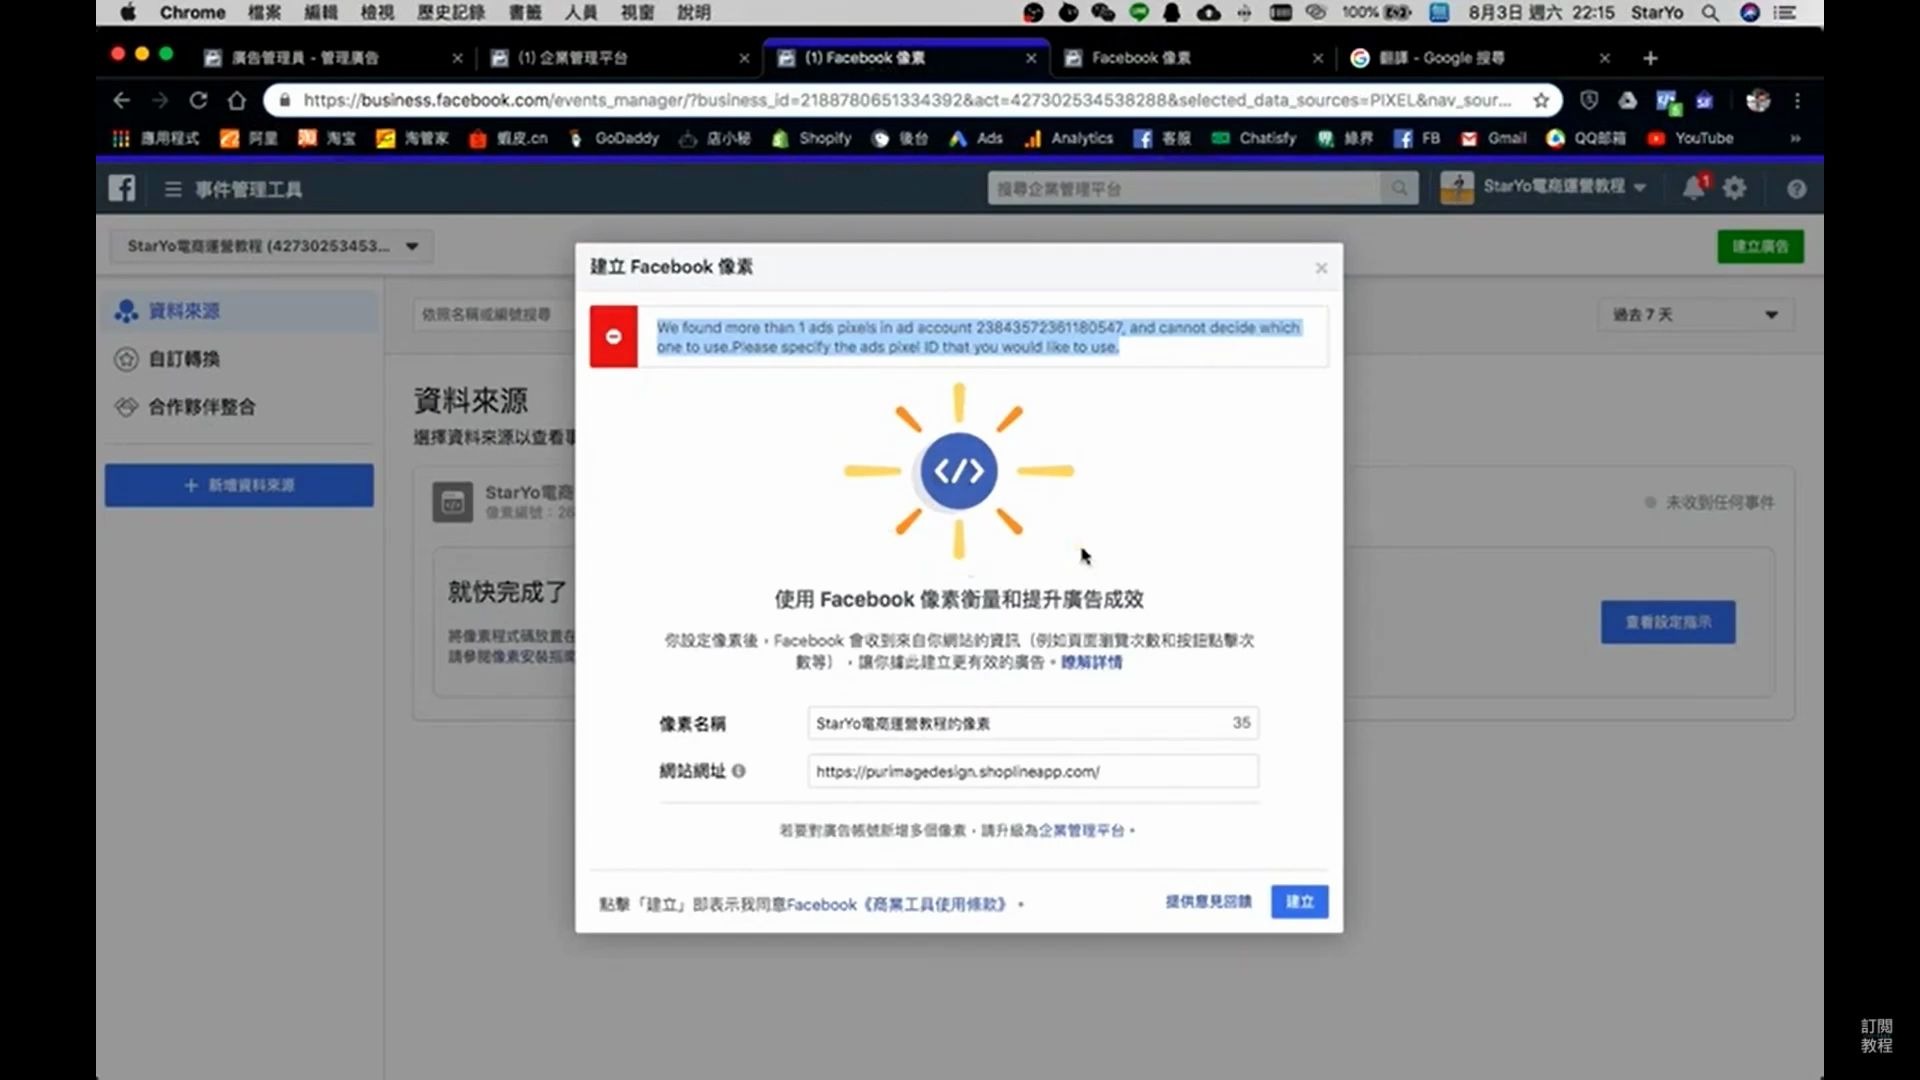The height and width of the screenshot is (1080, 1920).
Task: Click the browser home icon
Action: [x=236, y=100]
